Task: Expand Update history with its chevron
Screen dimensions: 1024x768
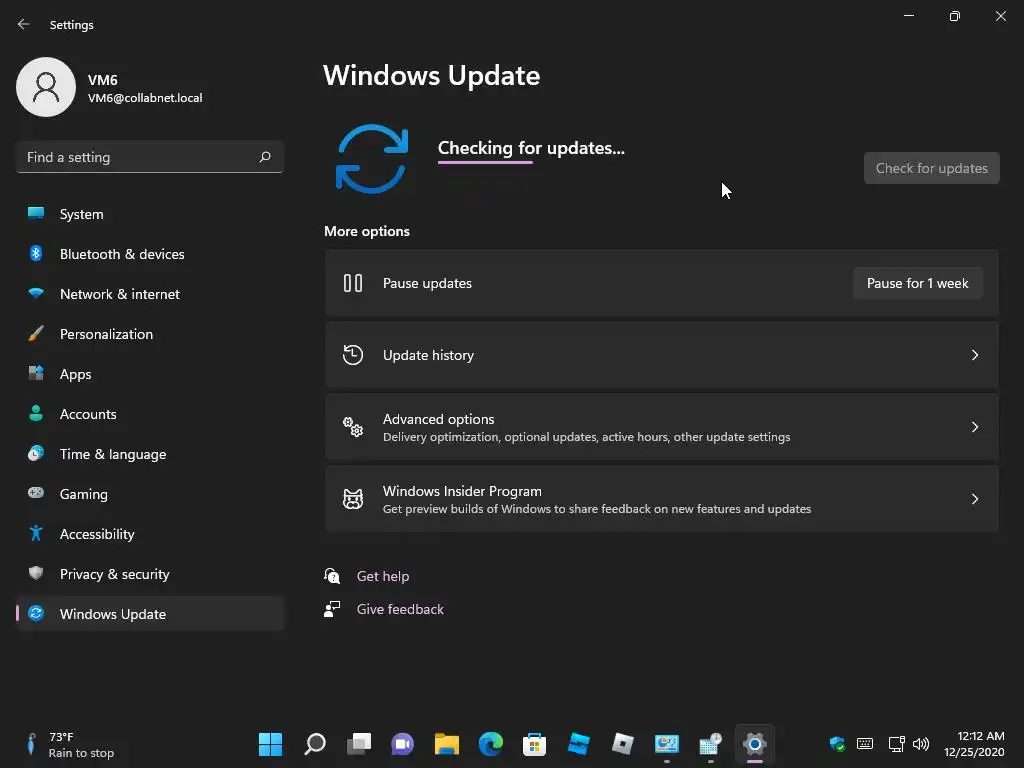Action: pos(974,355)
